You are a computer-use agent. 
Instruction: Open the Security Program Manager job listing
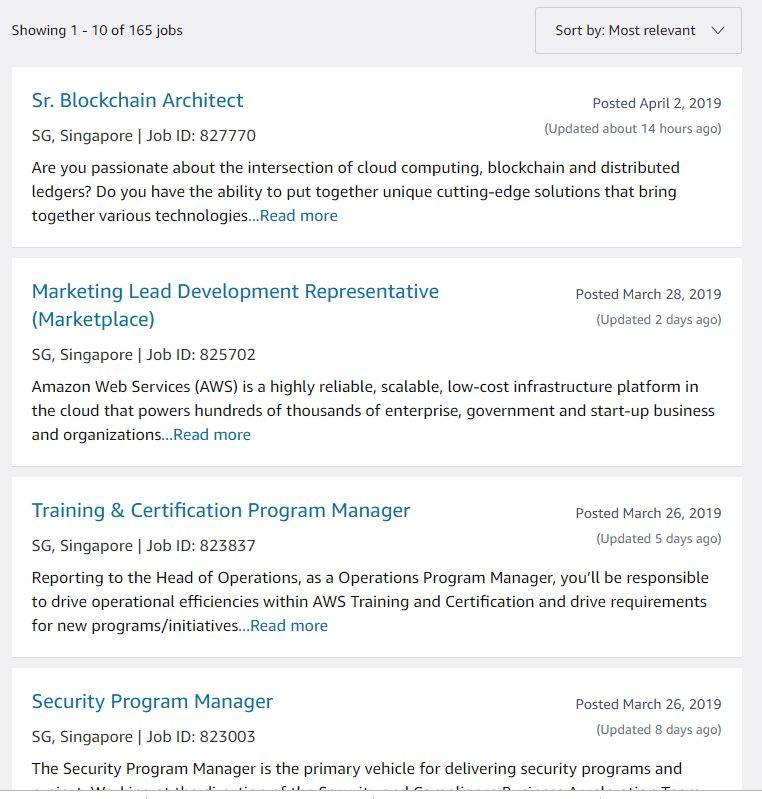tap(152, 701)
